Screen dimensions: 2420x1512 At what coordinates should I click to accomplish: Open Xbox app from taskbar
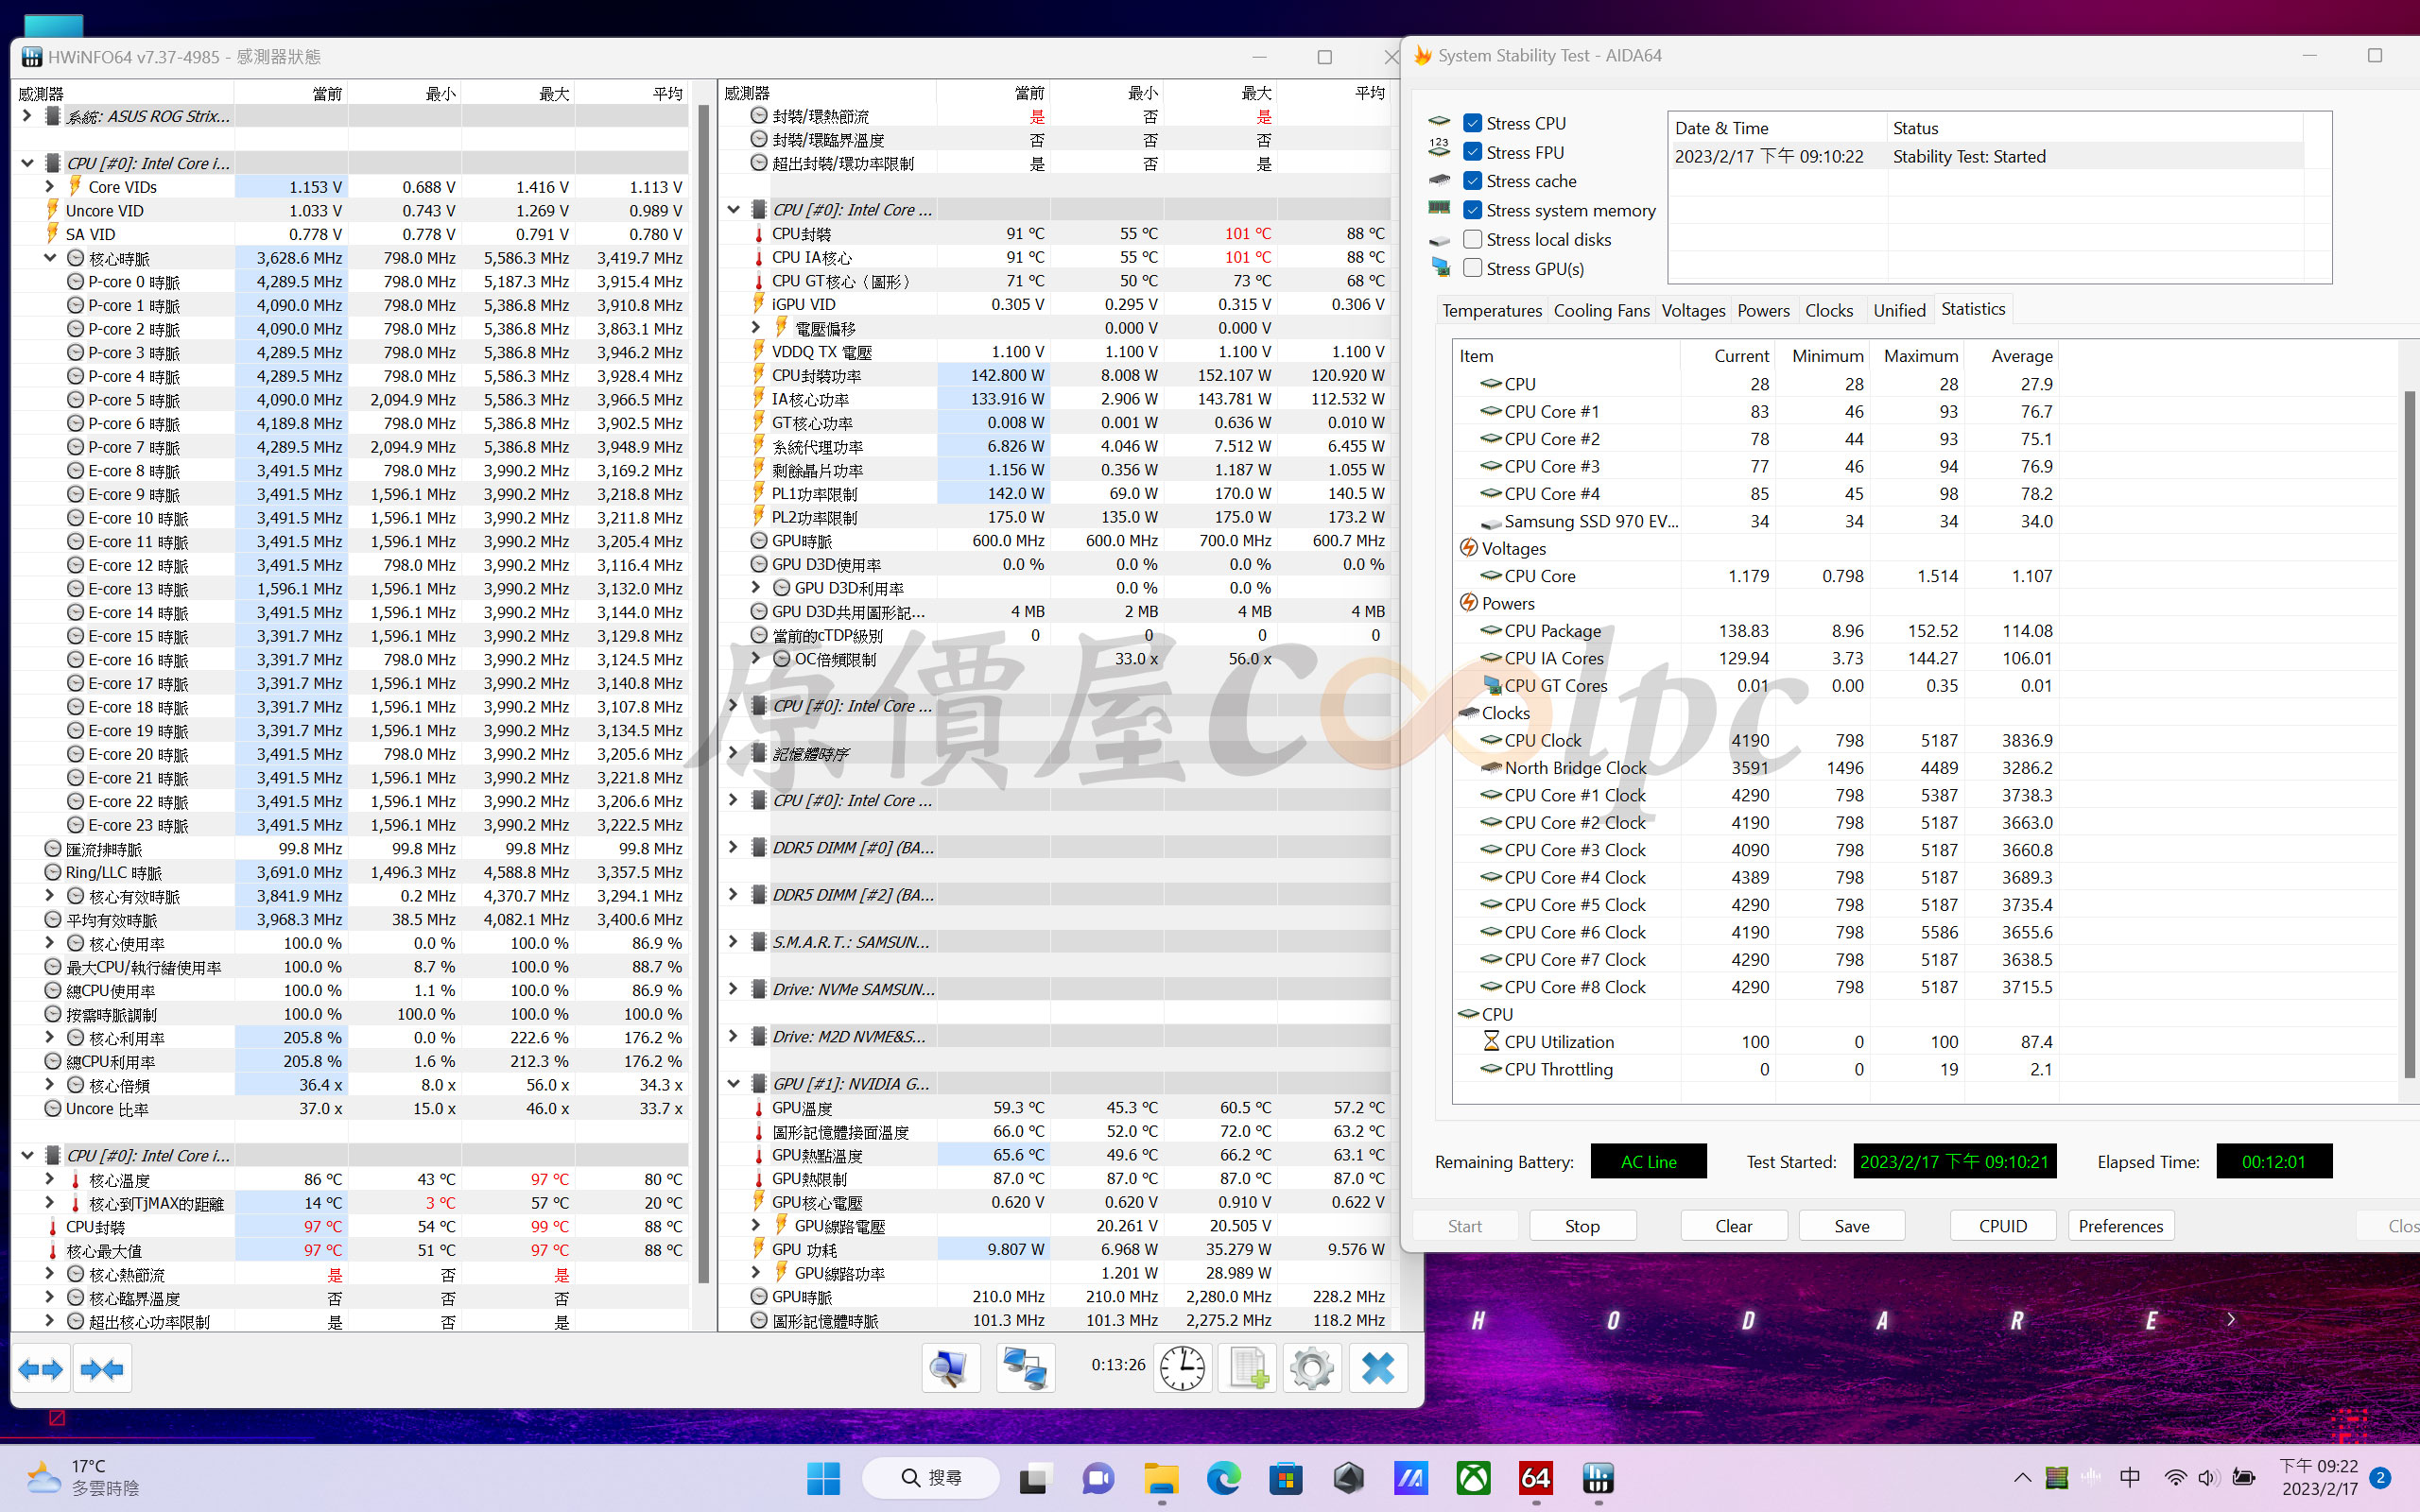[1473, 1477]
